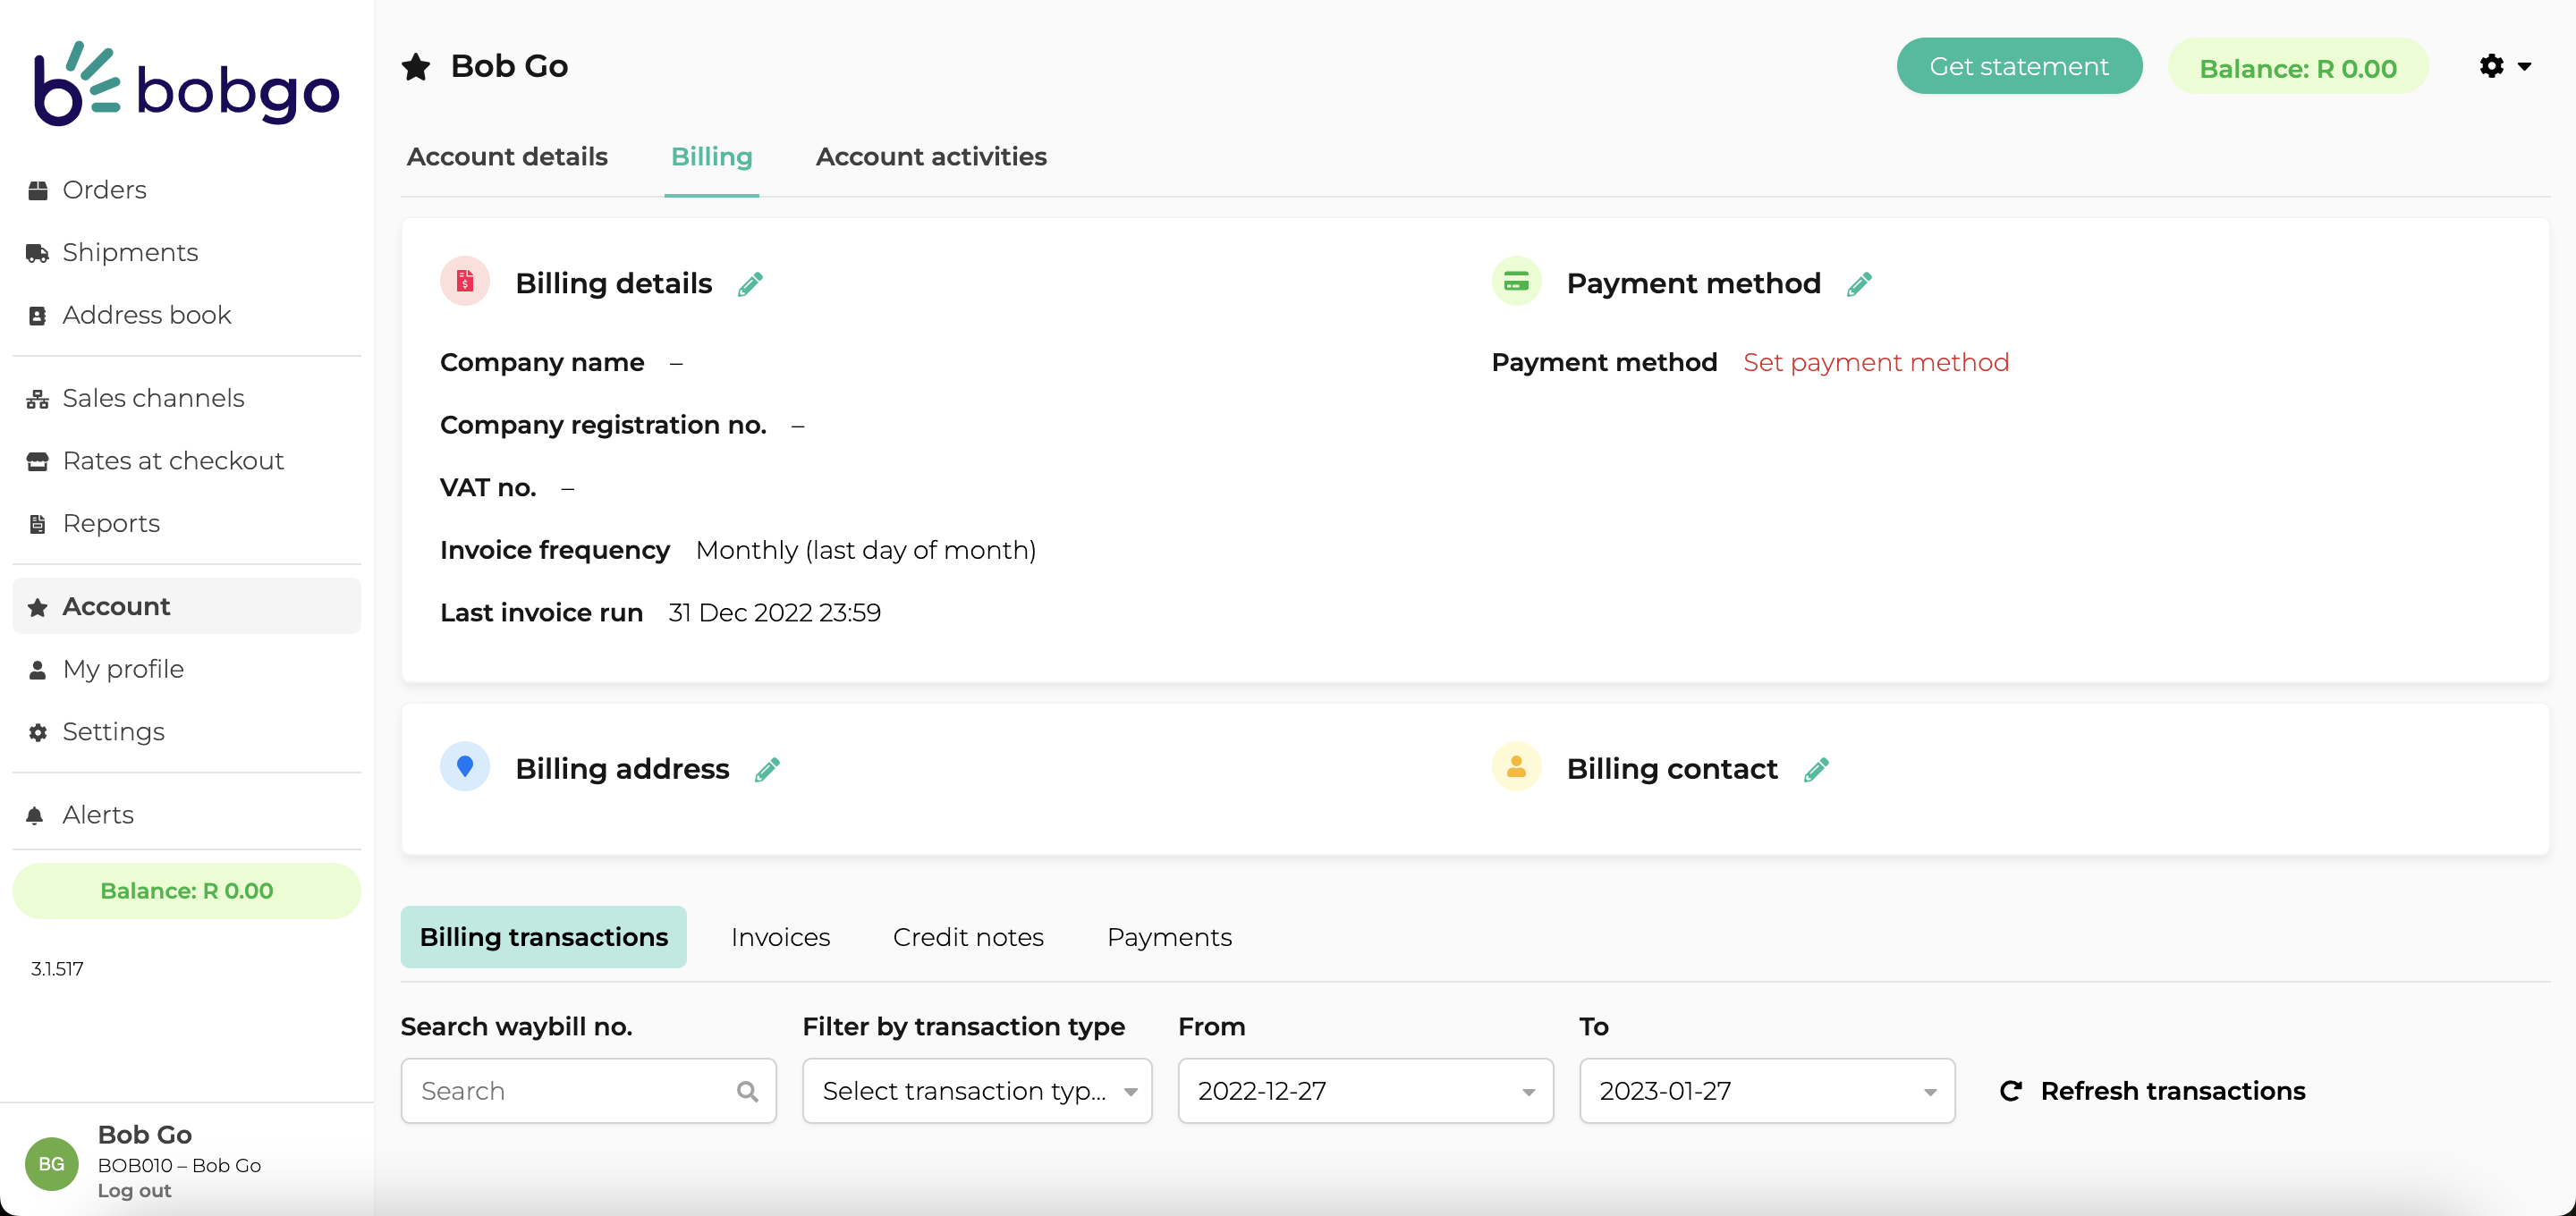Viewport: 2576px width, 1216px height.
Task: Click Refresh transactions
Action: tap(2152, 1091)
